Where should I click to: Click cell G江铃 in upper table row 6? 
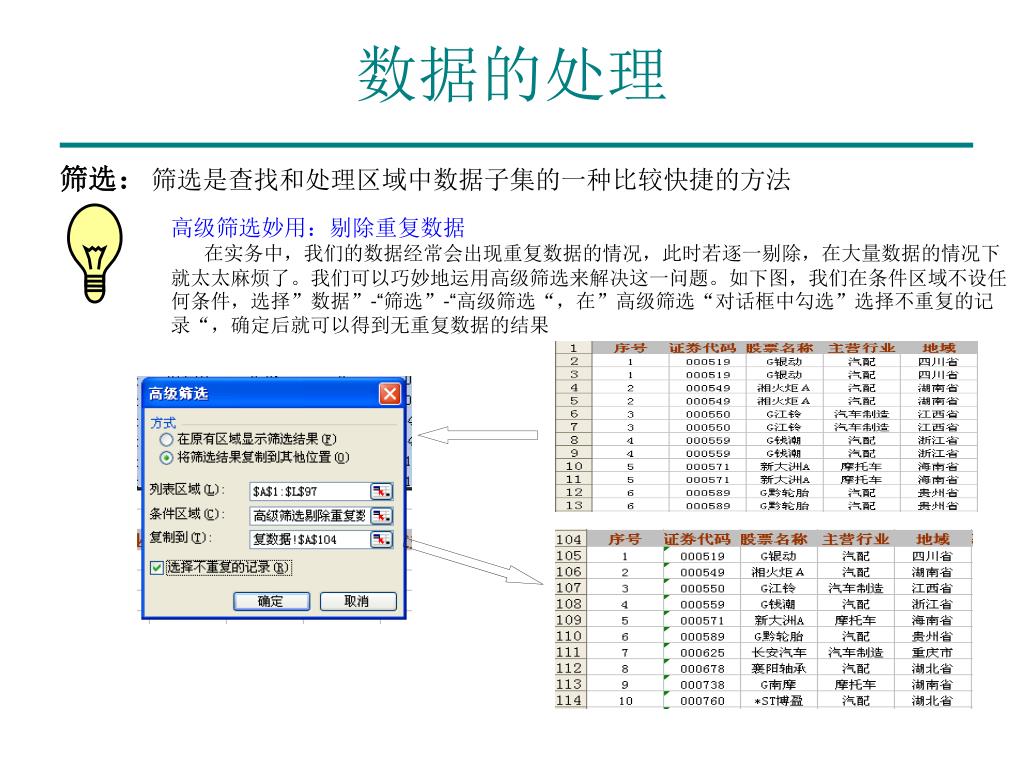click(x=784, y=414)
